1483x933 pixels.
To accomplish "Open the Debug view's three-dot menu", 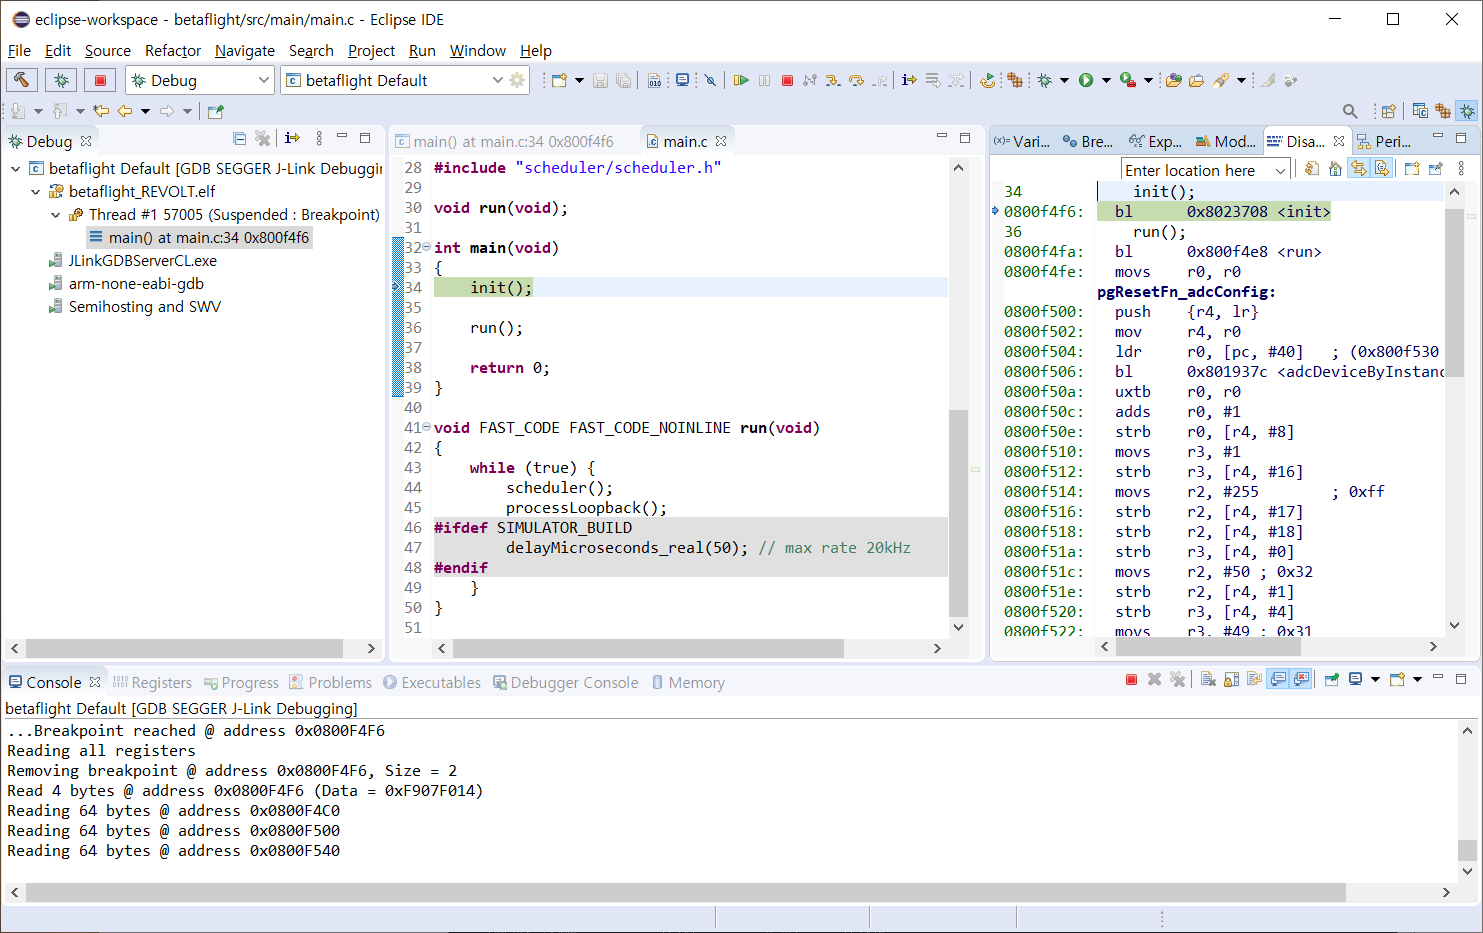I will tap(319, 139).
